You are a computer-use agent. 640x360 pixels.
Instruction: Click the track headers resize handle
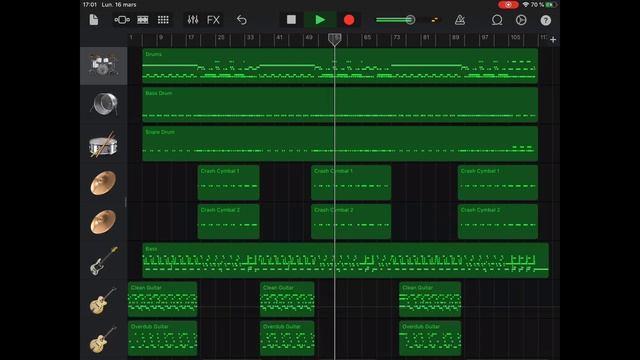[x=126, y=202]
